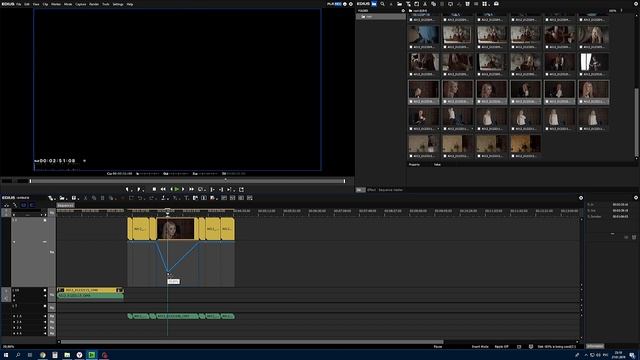This screenshot has height=360, width=640.
Task: Open the Bin view layout dropdown
Action: pos(485,4)
